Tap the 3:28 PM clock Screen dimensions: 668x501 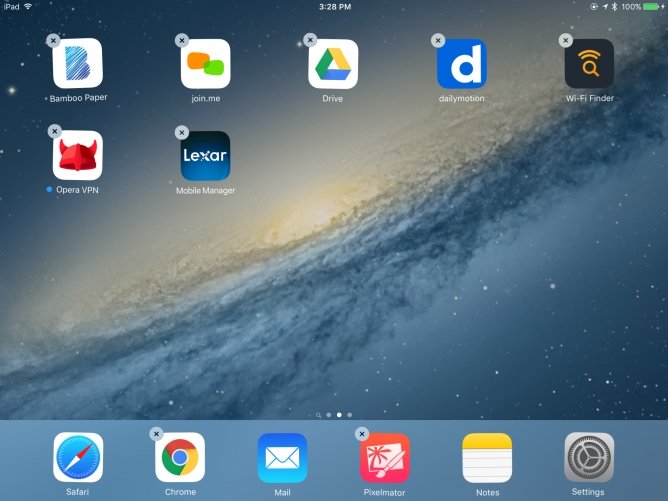(x=335, y=7)
